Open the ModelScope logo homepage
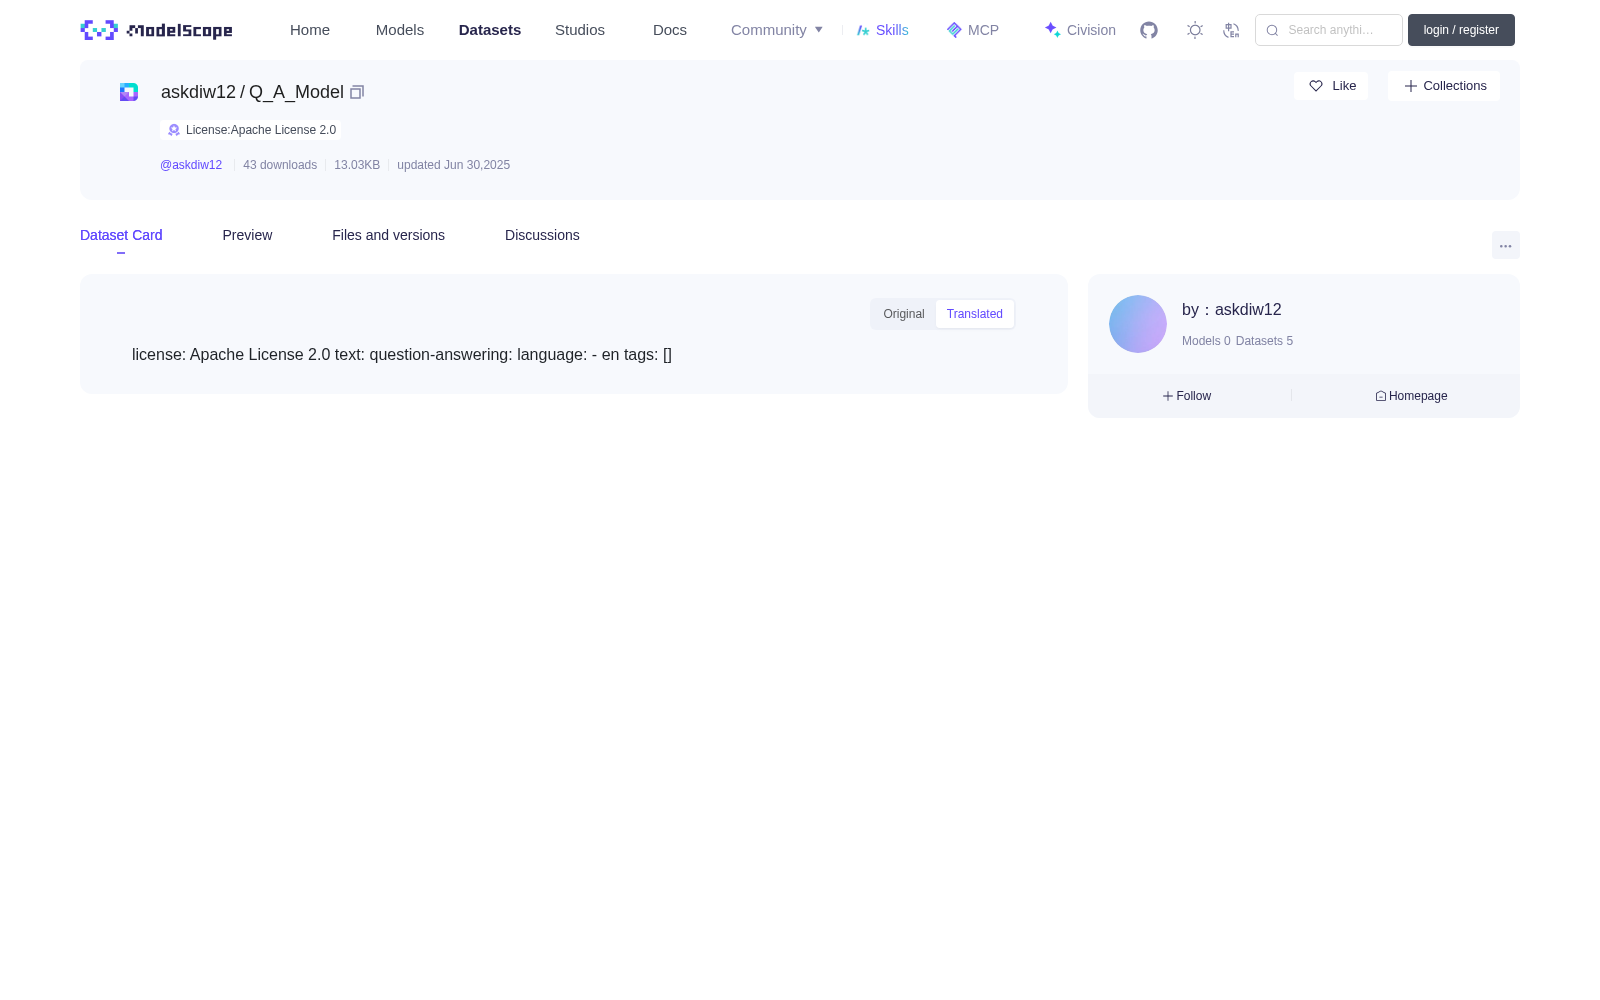The height and width of the screenshot is (1000, 1600). pos(156,30)
